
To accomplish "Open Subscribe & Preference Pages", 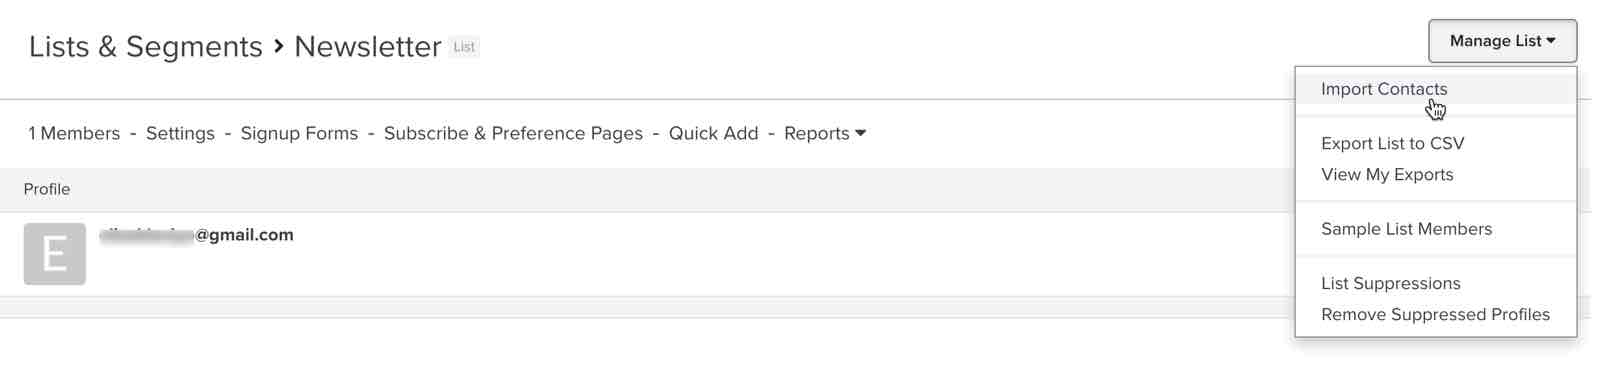I will point(513,133).
